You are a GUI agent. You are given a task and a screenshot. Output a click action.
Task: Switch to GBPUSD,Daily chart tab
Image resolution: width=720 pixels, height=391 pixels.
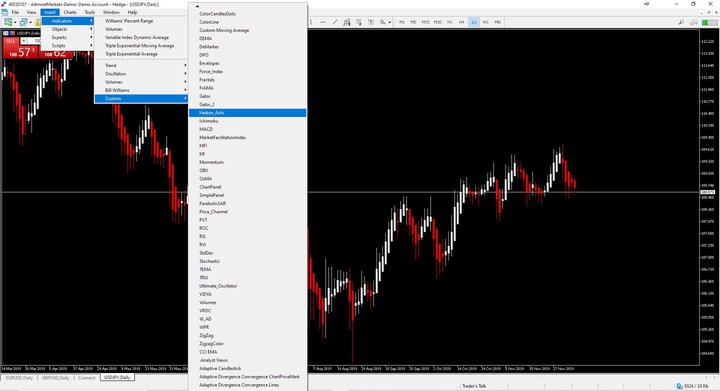tap(56, 378)
